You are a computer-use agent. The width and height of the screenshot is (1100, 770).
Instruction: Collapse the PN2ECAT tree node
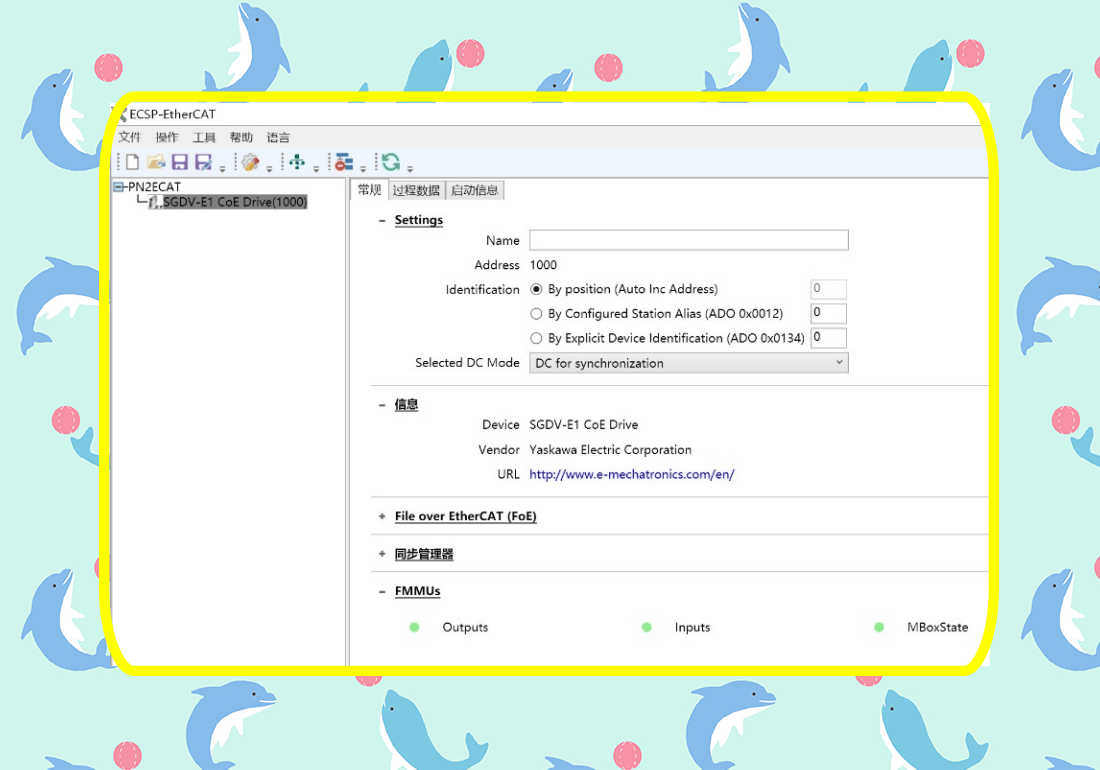119,187
